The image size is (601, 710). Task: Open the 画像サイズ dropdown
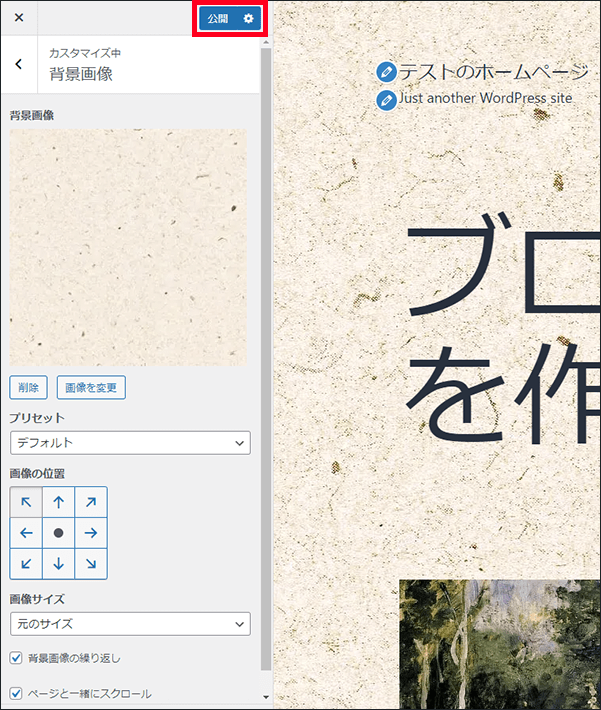point(130,624)
